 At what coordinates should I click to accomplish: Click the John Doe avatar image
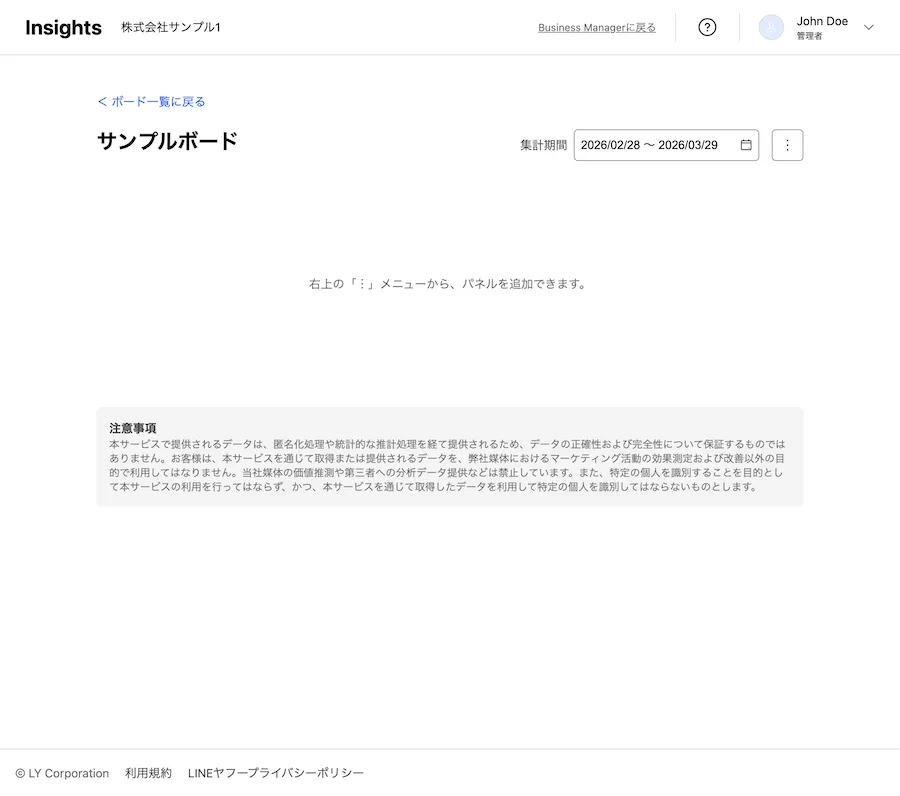(x=771, y=28)
